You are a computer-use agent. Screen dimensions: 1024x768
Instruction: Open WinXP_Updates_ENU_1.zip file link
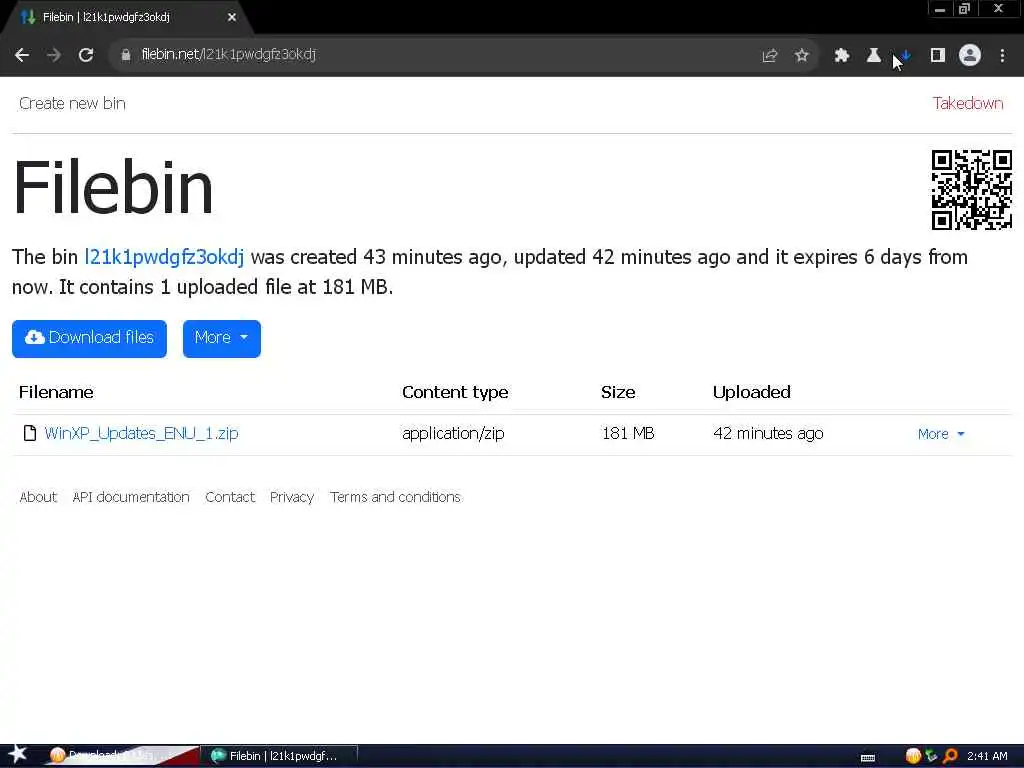141,433
